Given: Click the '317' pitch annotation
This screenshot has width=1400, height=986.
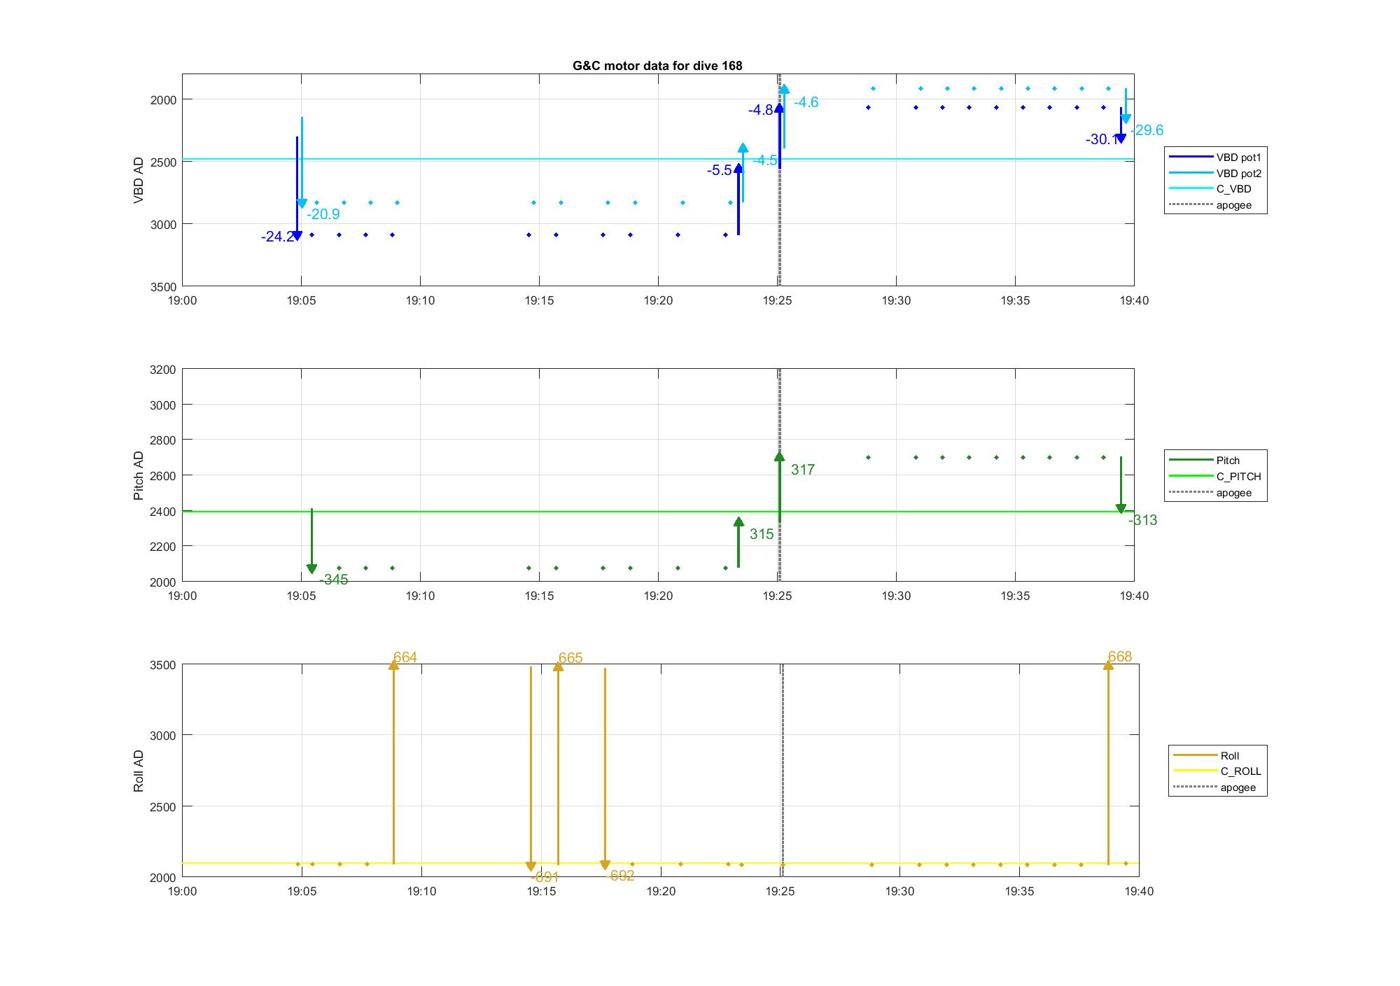Looking at the screenshot, I should (803, 470).
